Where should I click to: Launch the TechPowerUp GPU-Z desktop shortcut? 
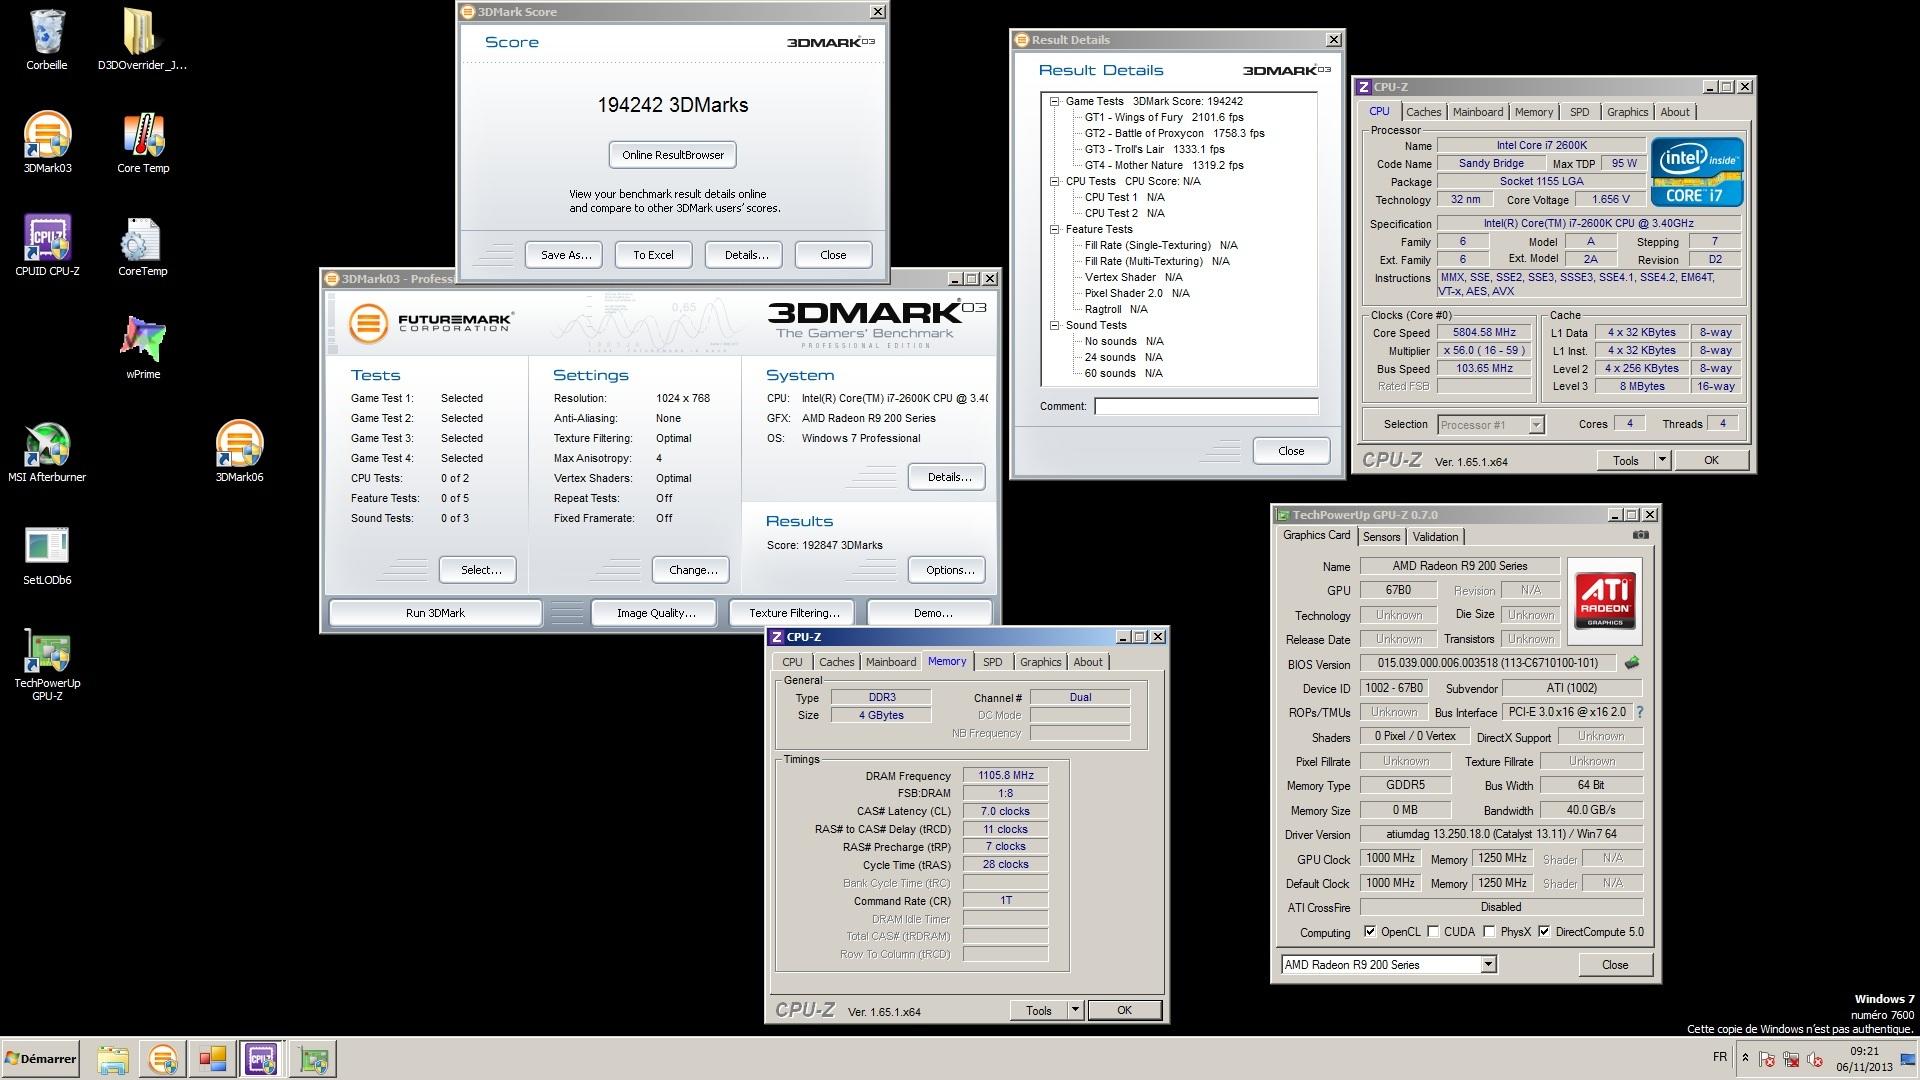(47, 664)
